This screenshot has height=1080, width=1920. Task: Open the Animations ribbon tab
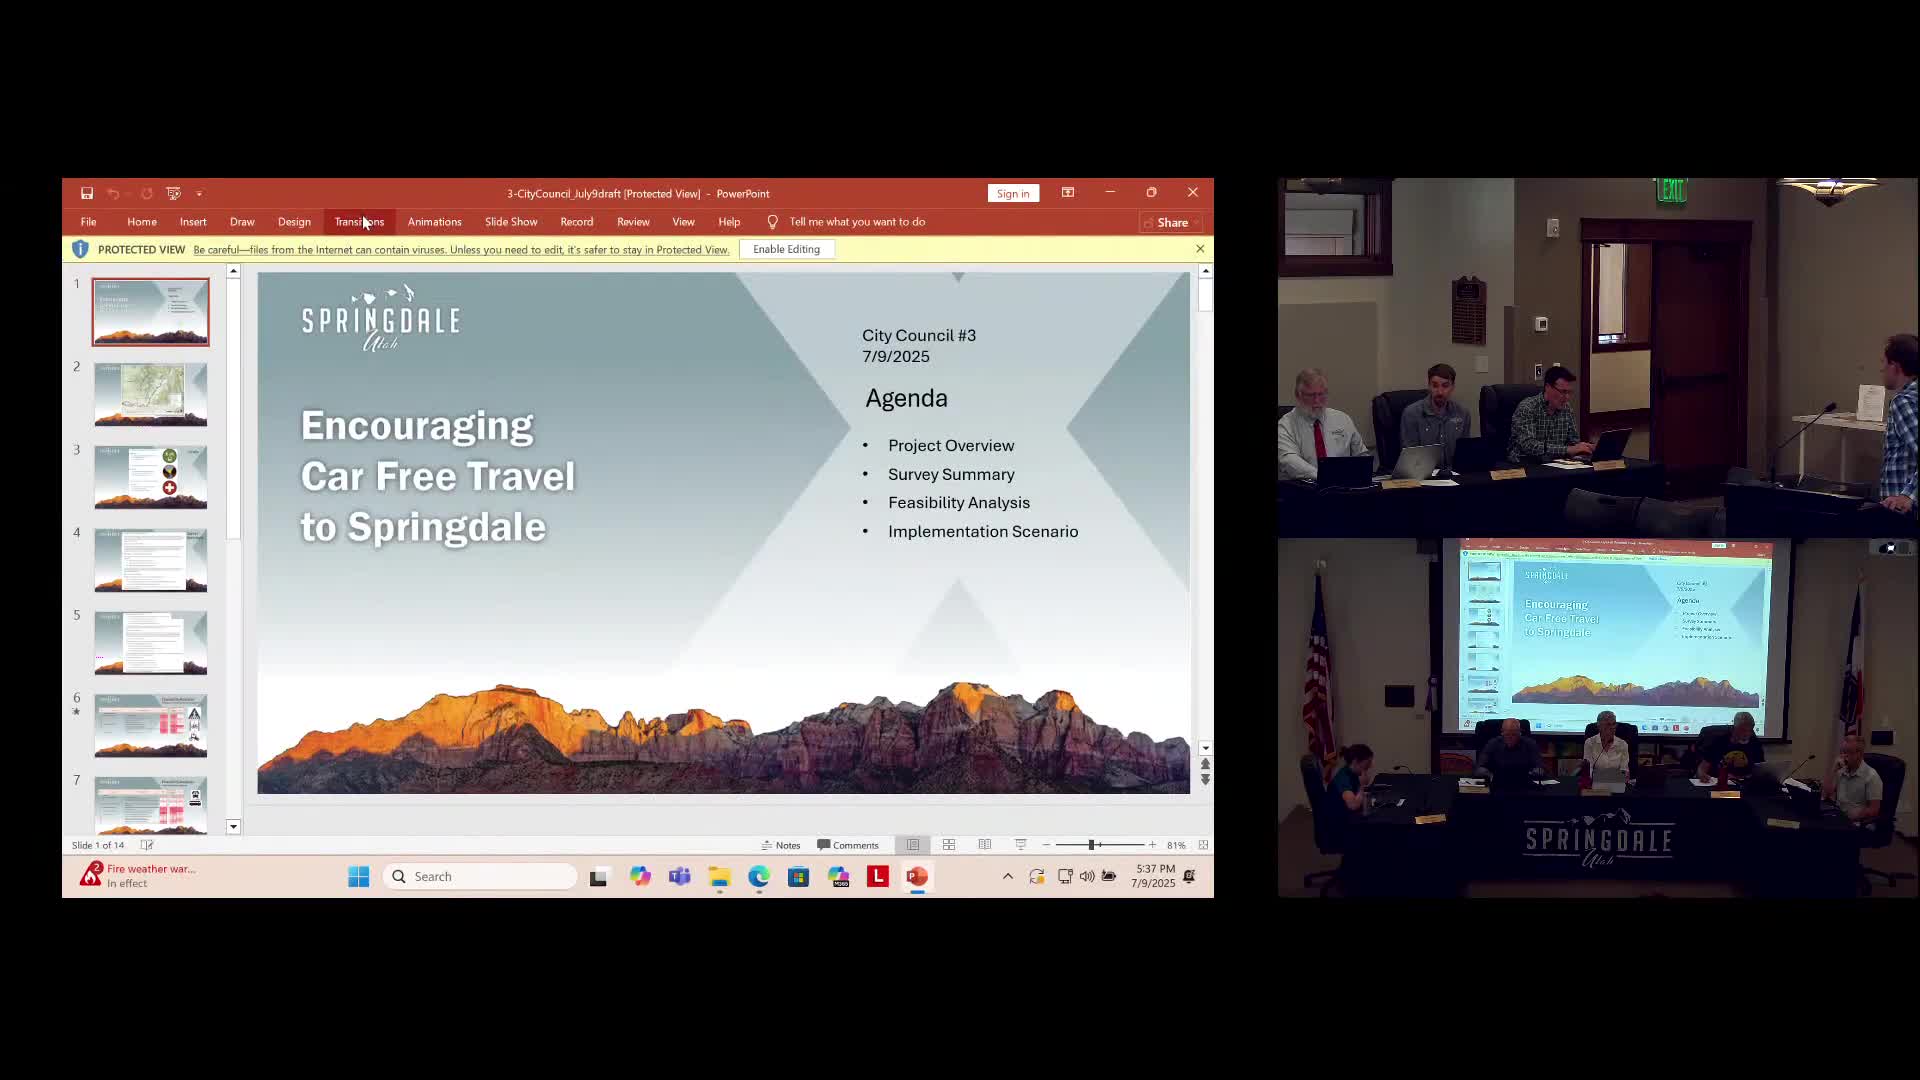[434, 222]
